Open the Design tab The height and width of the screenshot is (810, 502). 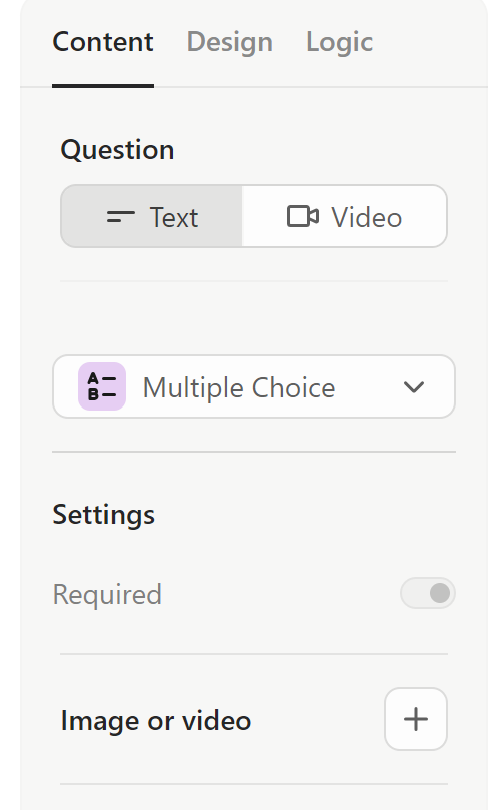tap(229, 42)
